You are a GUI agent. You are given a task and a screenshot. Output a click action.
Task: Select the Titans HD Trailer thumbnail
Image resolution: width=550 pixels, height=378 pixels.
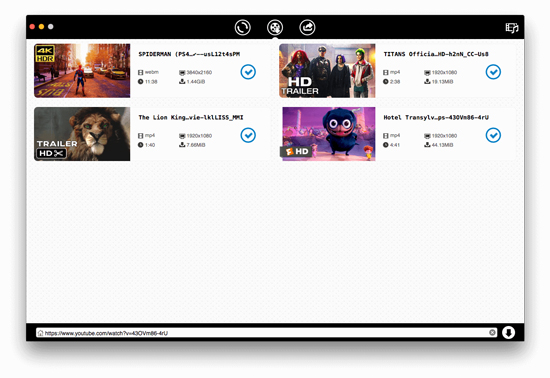coord(327,70)
